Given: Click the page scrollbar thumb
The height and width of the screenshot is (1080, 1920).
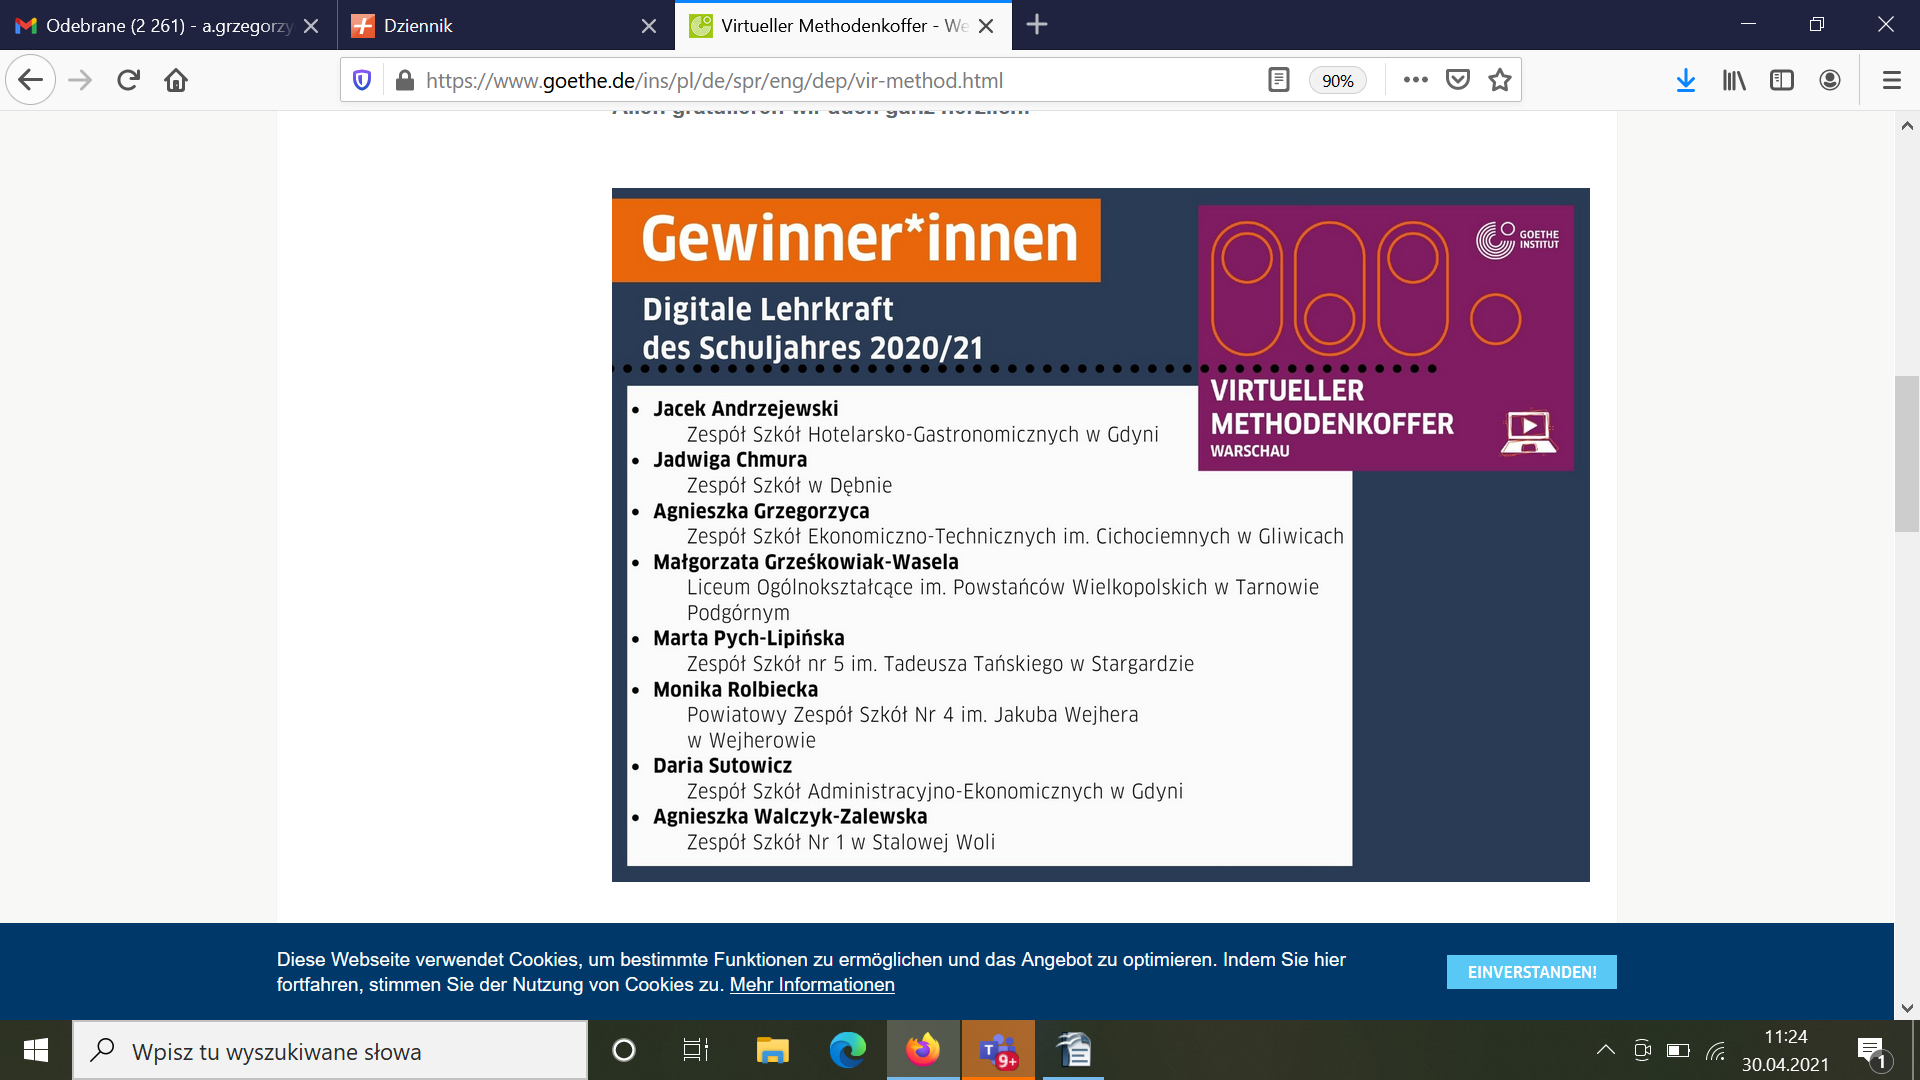Looking at the screenshot, I should click(1906, 454).
